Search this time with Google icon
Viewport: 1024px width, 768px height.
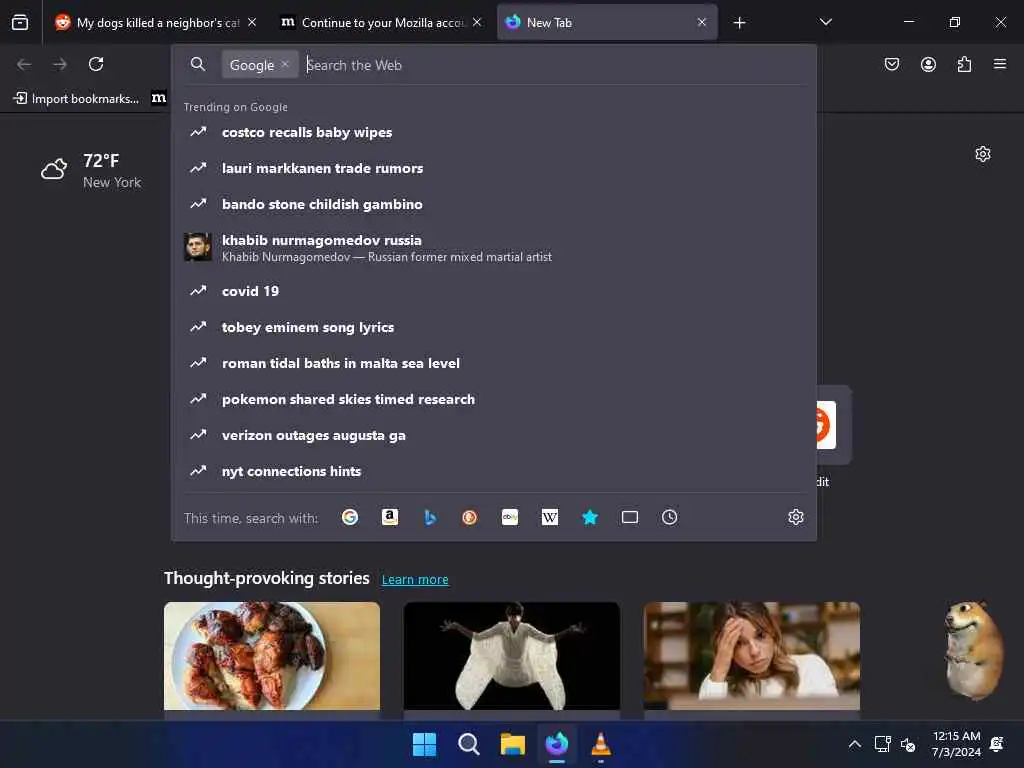coord(350,517)
